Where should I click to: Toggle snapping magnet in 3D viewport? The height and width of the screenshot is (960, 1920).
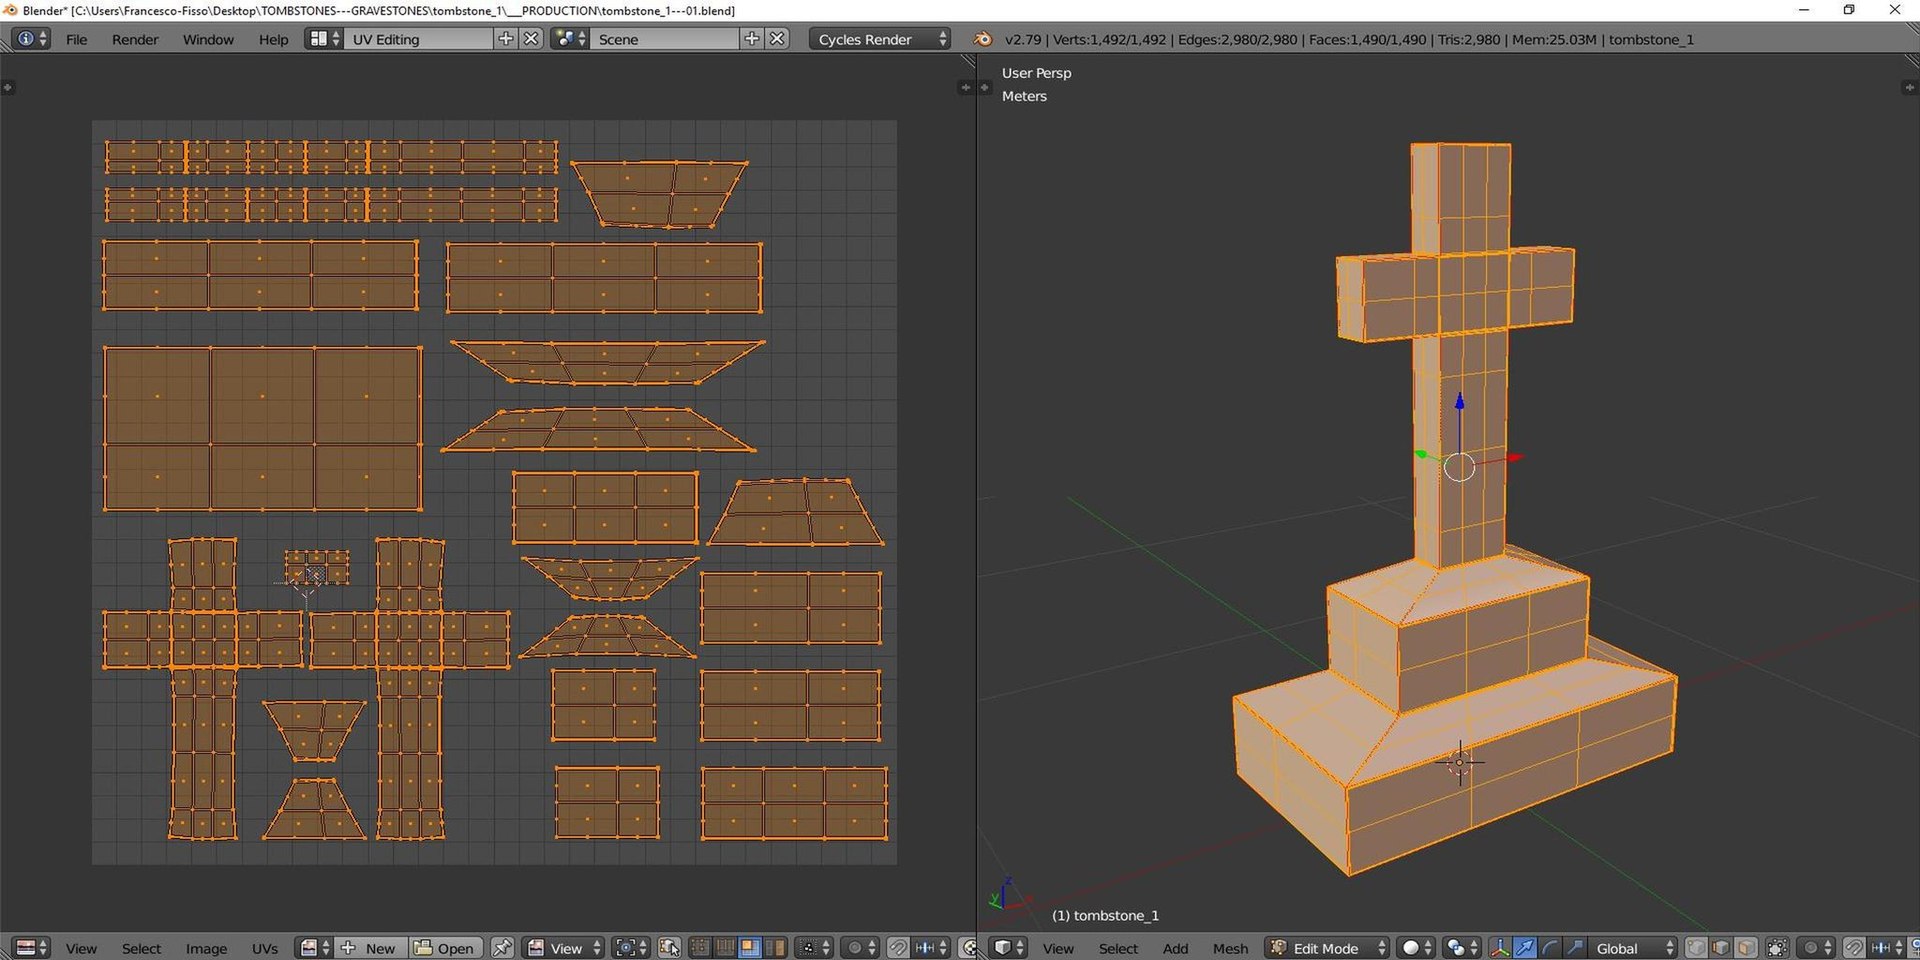point(1854,947)
